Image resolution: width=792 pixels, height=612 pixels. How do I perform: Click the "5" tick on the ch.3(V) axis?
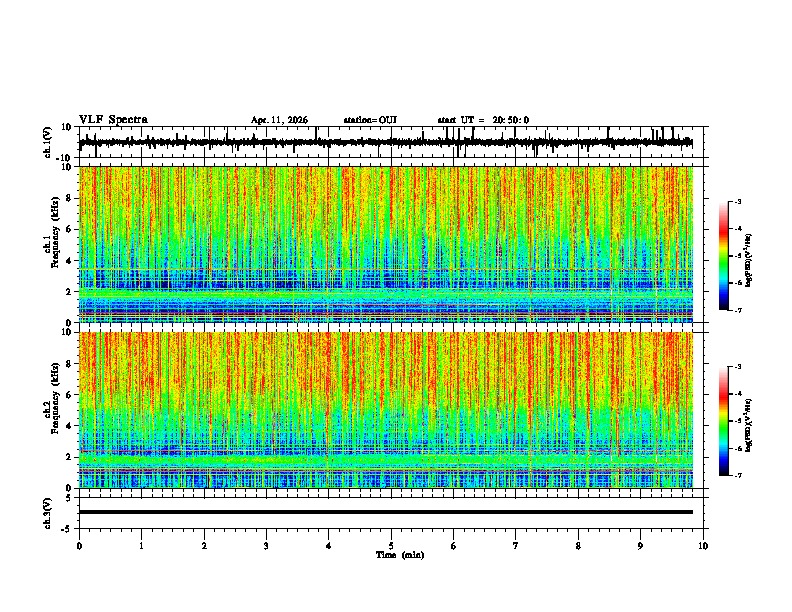click(x=69, y=497)
